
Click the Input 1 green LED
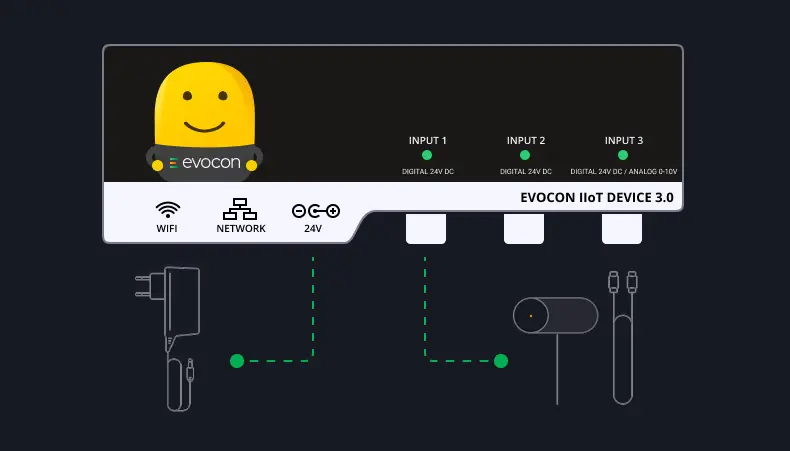(x=427, y=155)
